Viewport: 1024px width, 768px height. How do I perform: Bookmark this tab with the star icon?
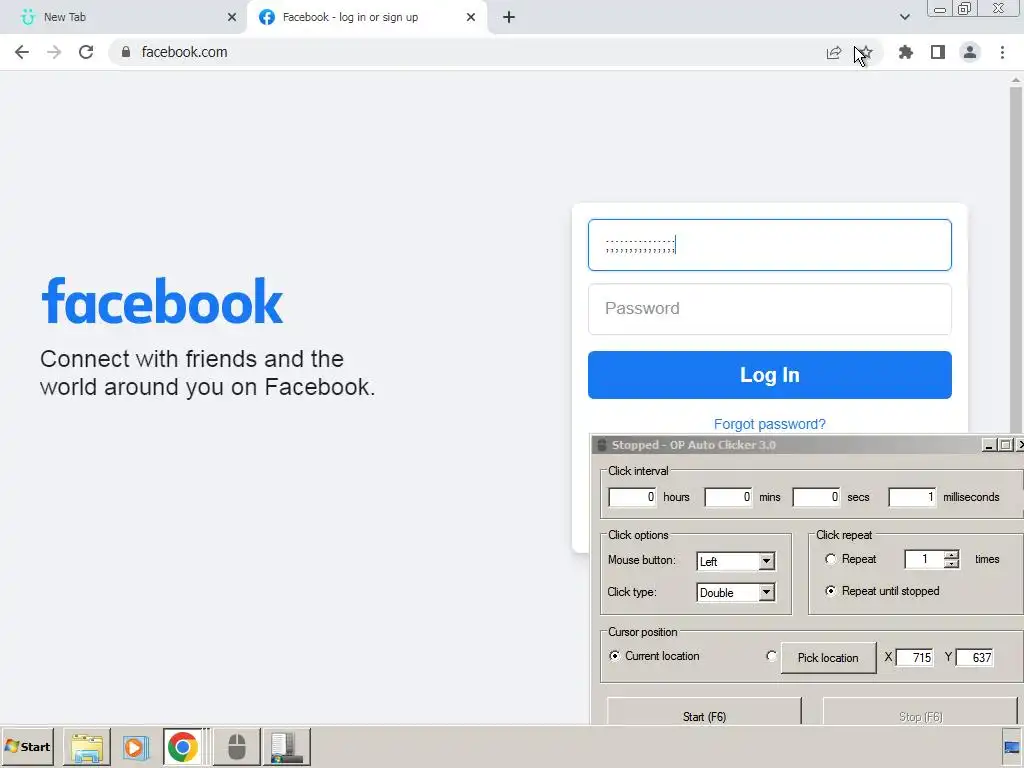(865, 52)
